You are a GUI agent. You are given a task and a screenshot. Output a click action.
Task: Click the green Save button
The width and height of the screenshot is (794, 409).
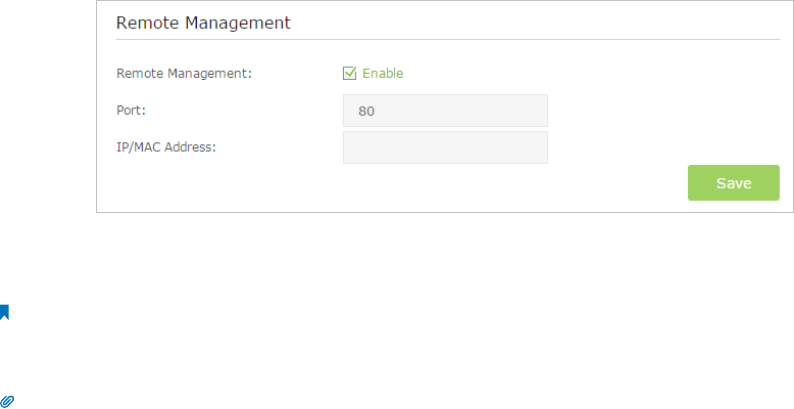733,183
